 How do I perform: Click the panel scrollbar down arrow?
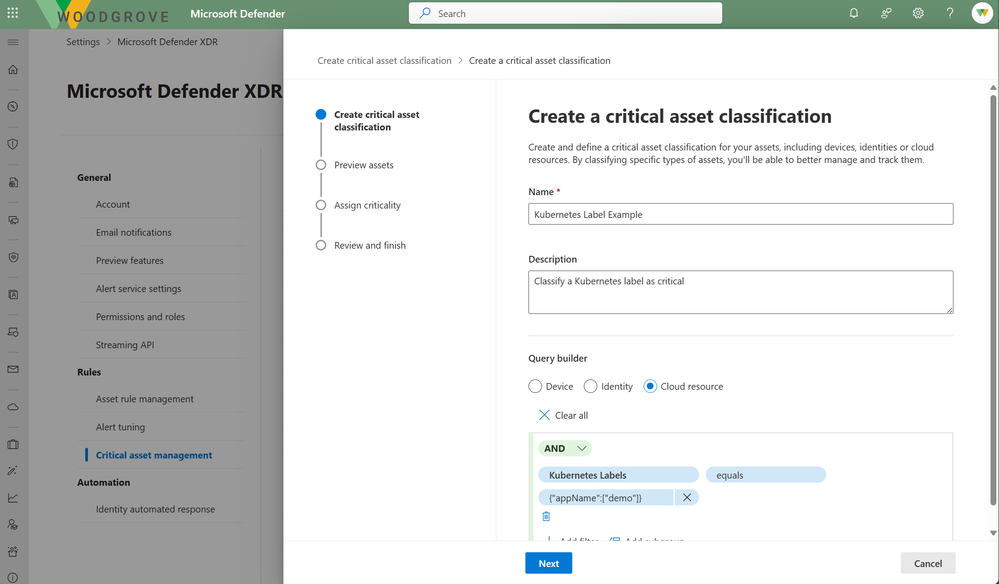tap(993, 533)
